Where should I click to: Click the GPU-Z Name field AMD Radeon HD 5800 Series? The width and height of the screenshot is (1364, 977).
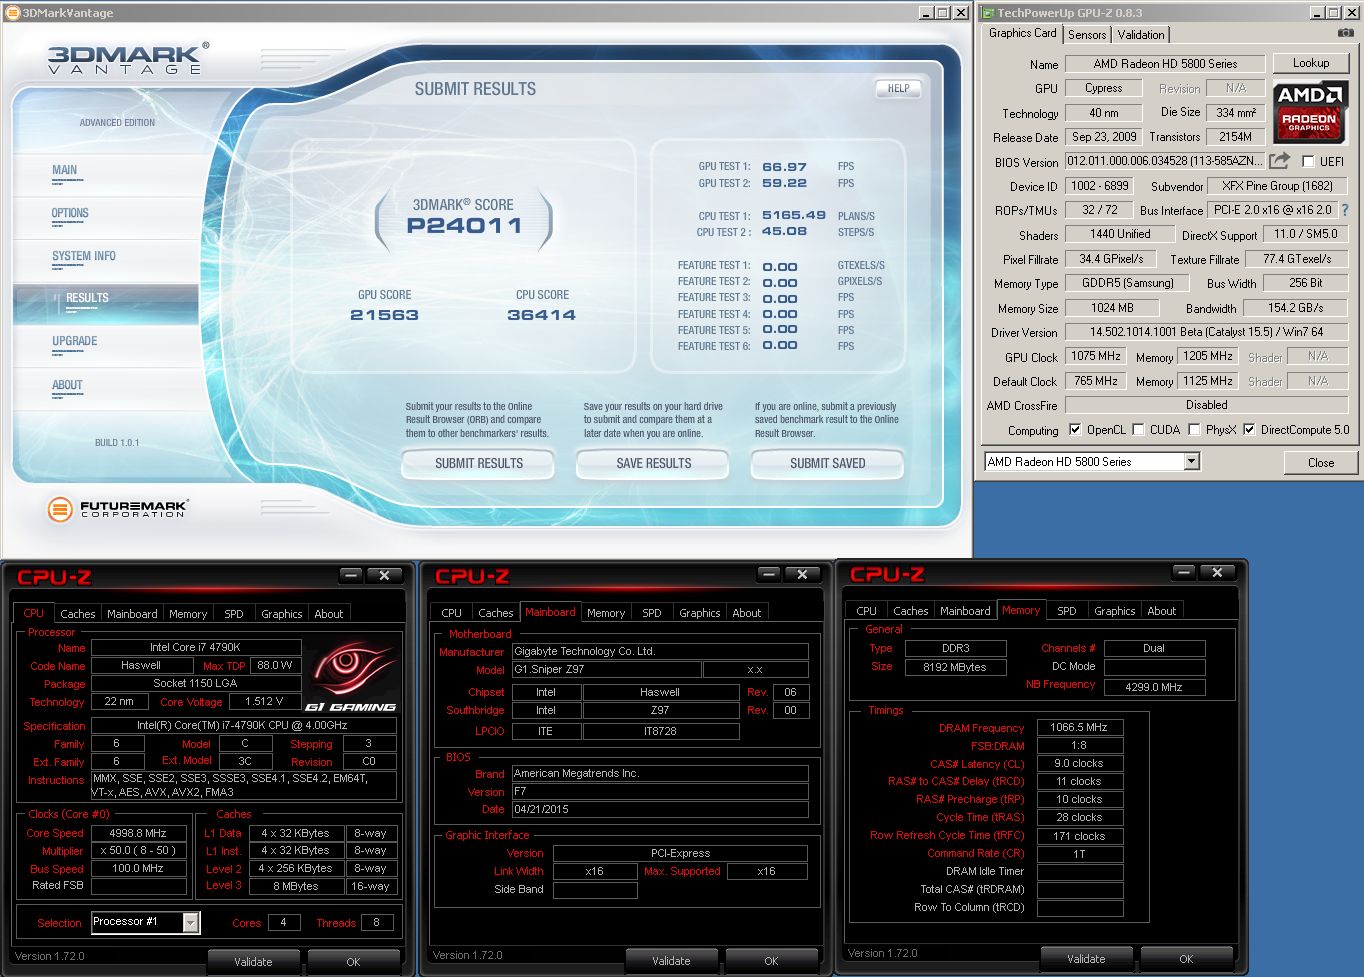pyautogui.click(x=1165, y=64)
